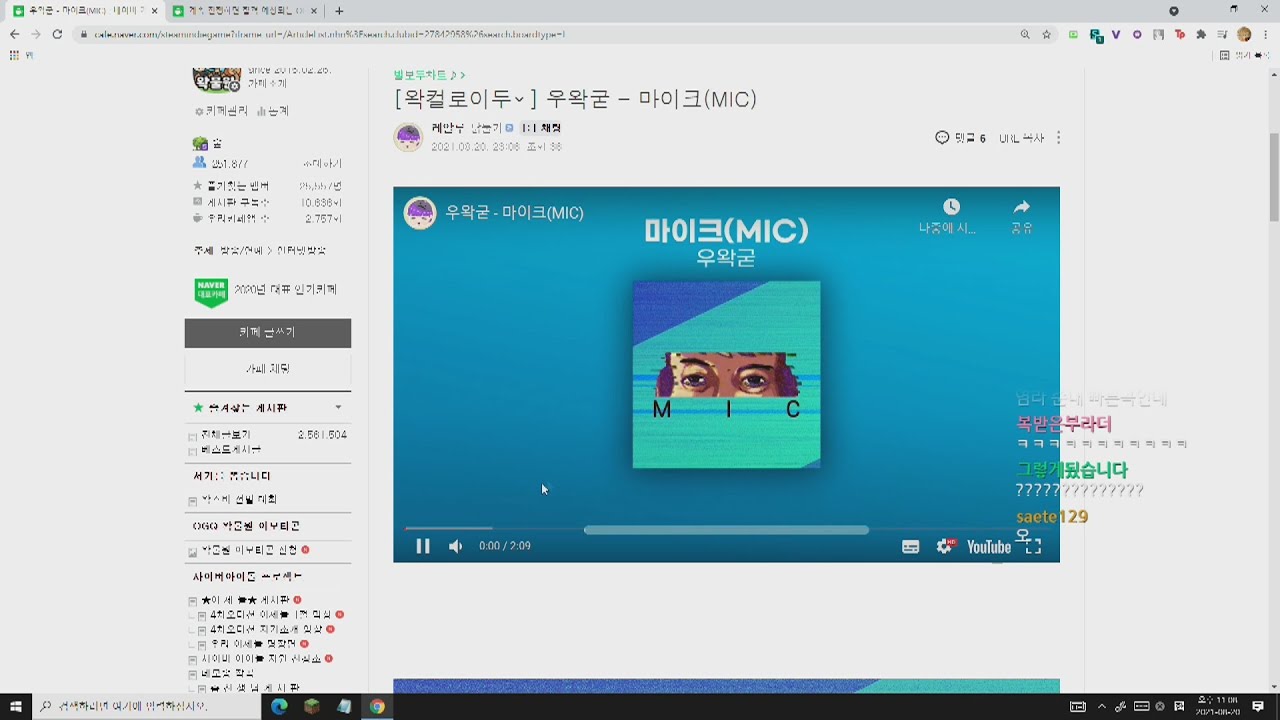The height and width of the screenshot is (720, 1280).
Task: Copy the post URL
Action: 1021,138
